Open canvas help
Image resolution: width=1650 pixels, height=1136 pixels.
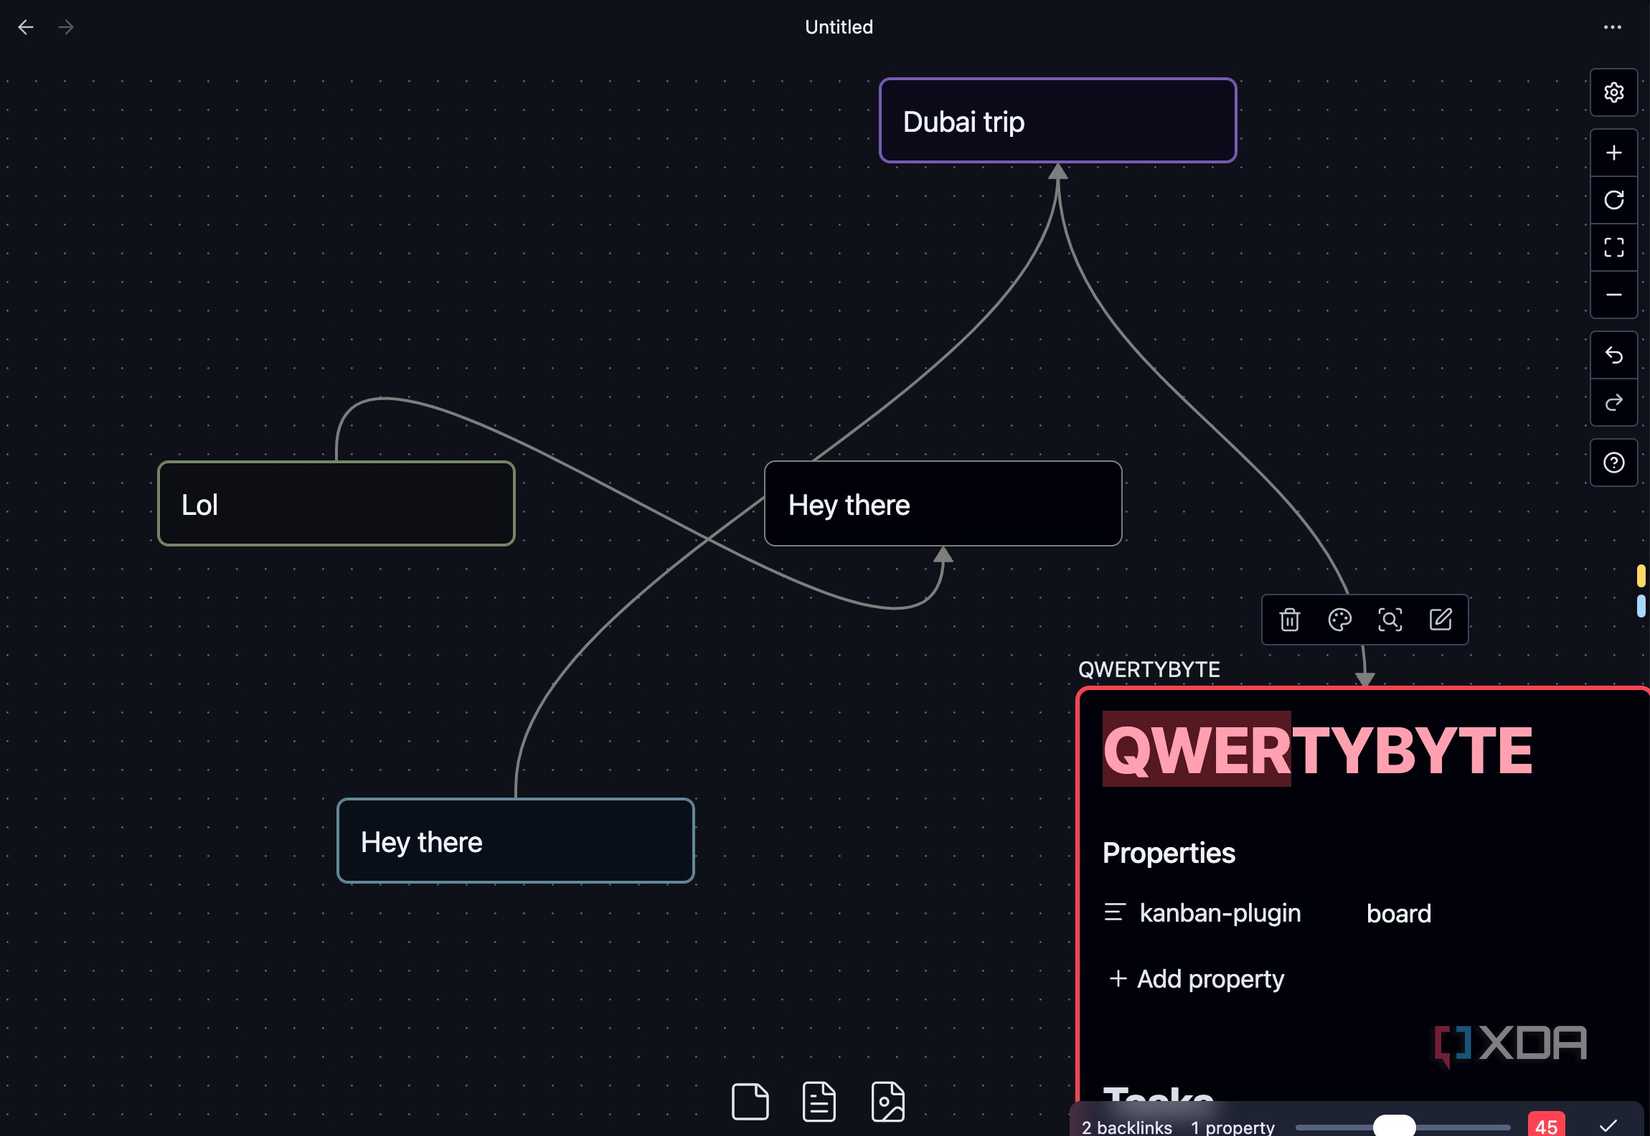[1614, 463]
